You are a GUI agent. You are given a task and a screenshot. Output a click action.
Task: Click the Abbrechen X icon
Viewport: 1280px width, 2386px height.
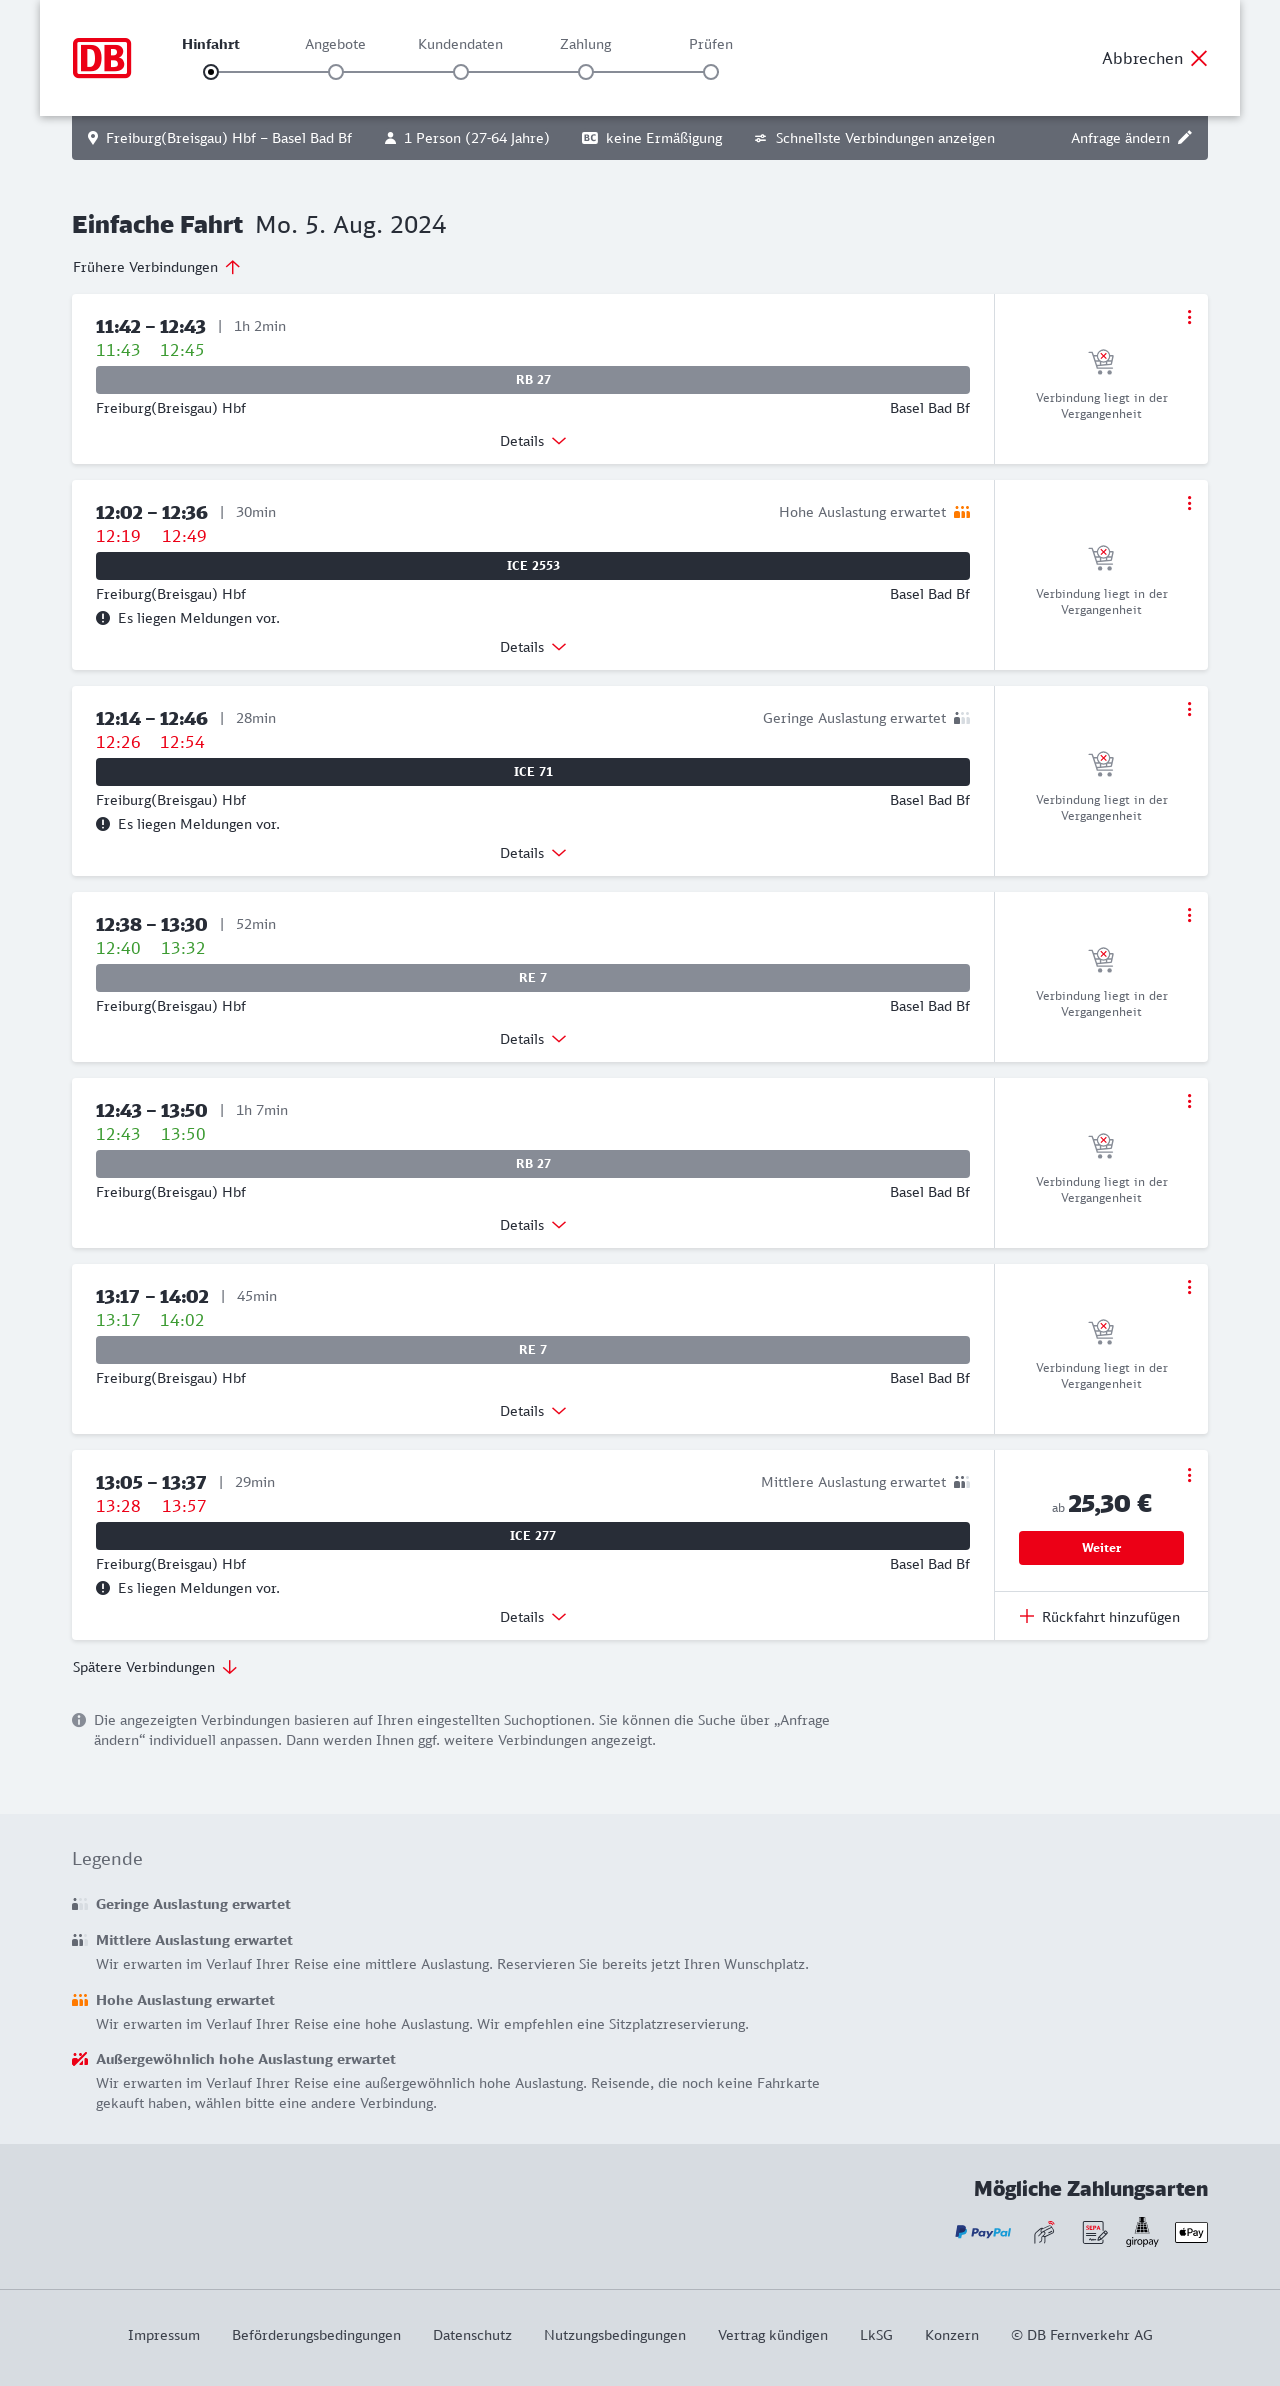[1199, 58]
